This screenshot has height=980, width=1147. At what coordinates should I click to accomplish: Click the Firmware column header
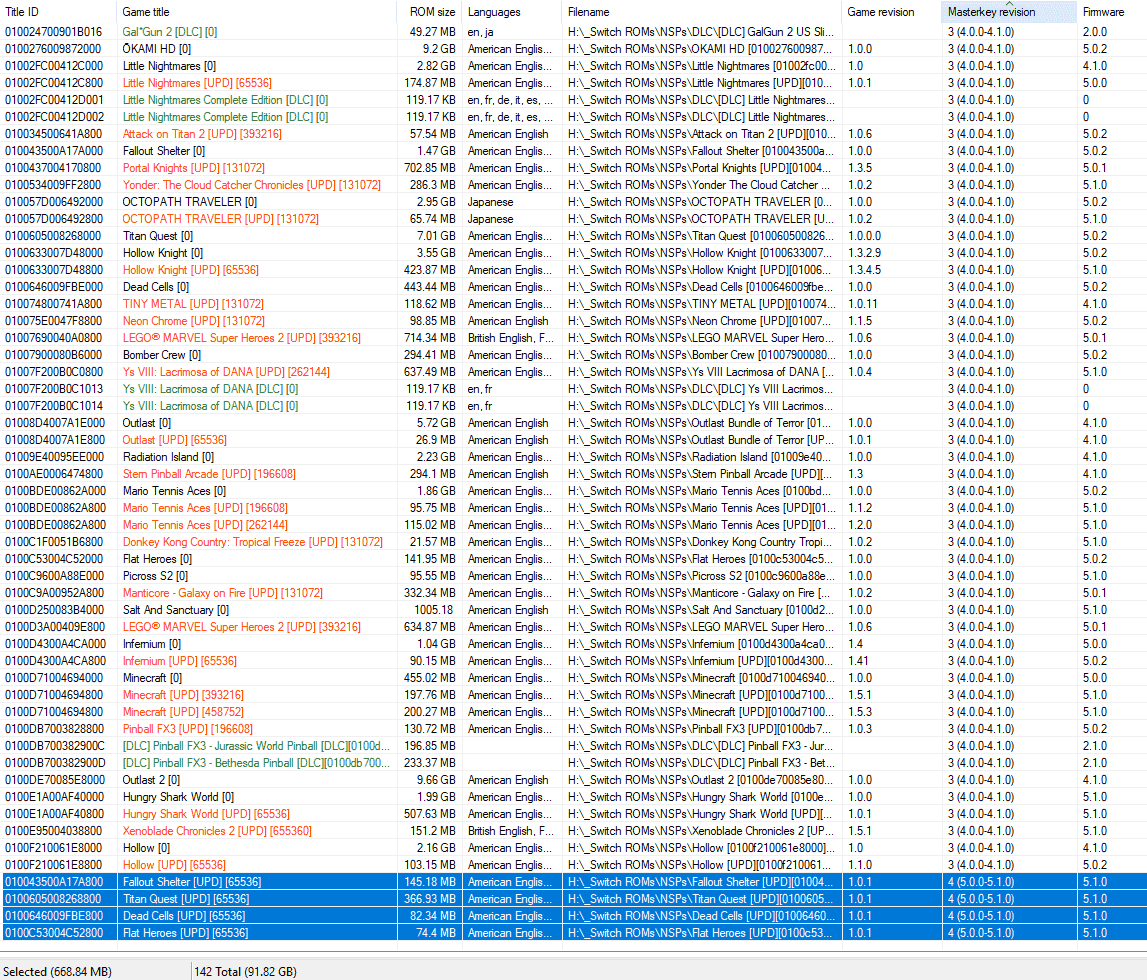coord(1112,12)
